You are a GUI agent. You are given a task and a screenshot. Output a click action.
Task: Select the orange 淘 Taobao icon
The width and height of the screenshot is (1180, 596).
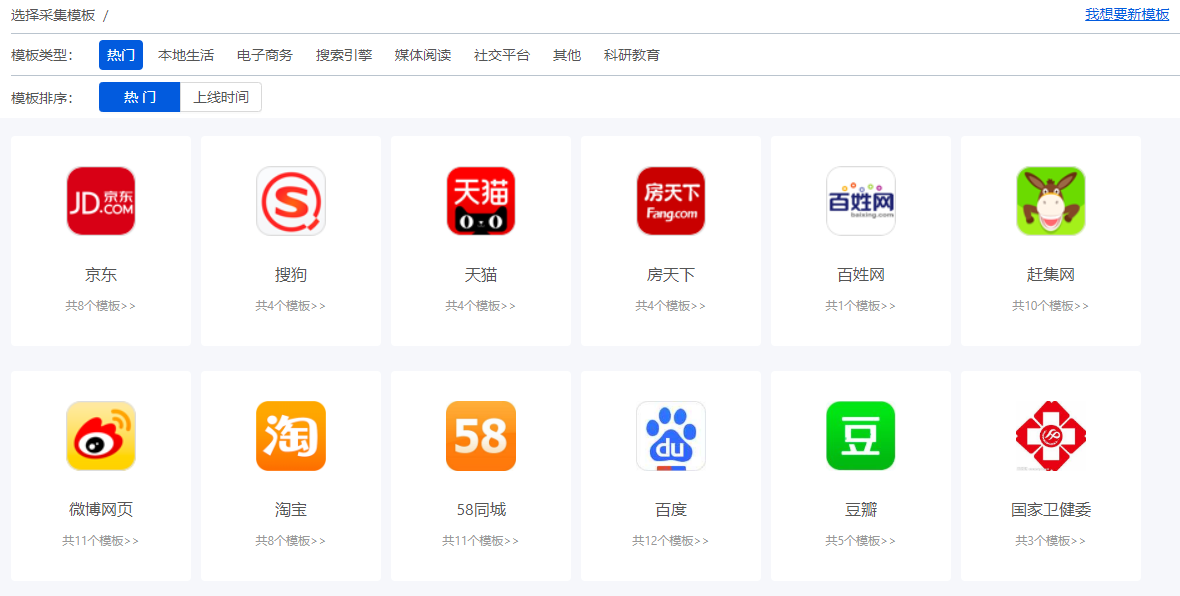pos(290,436)
